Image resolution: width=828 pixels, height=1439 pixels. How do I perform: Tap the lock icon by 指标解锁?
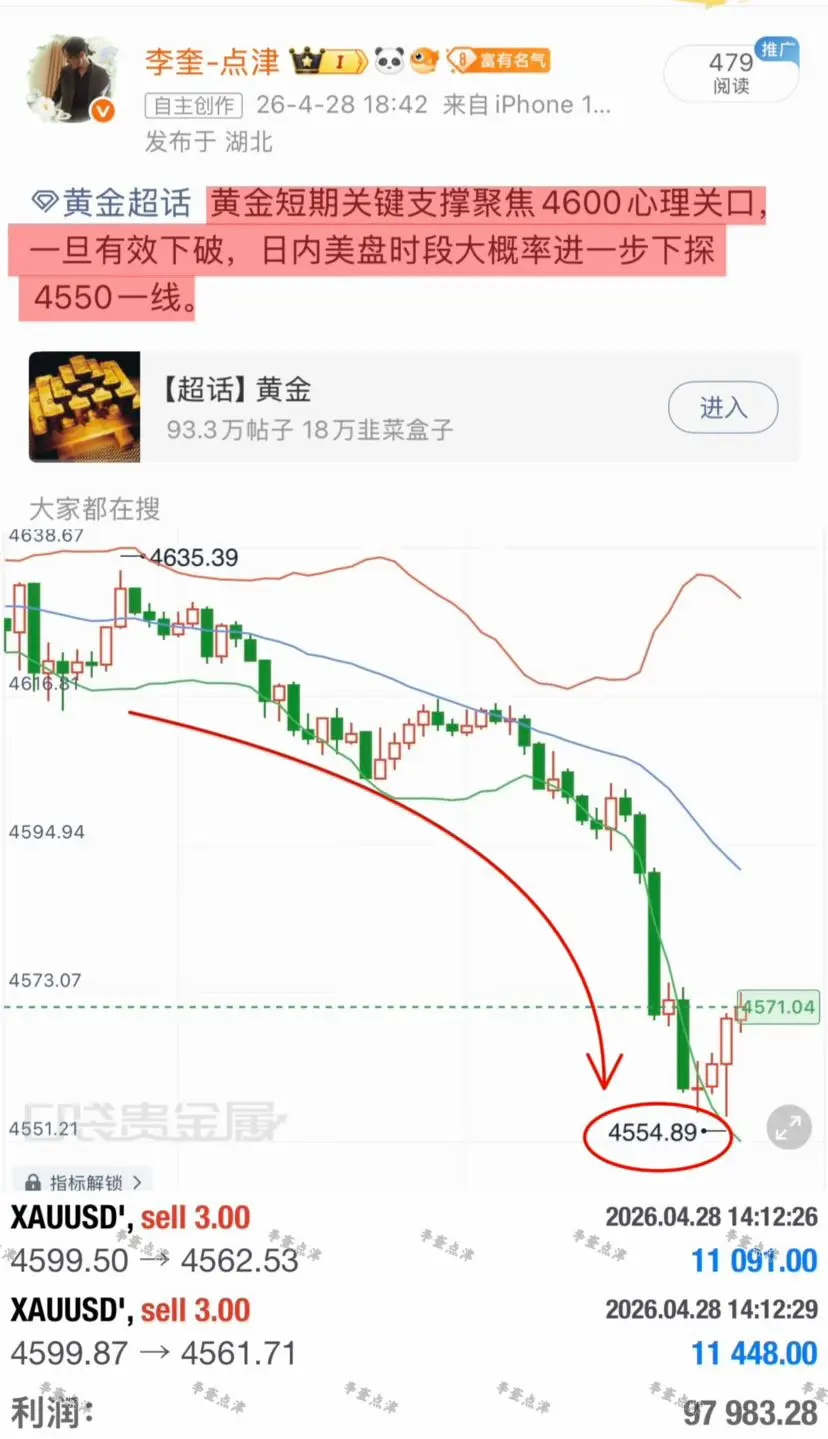(33, 1182)
